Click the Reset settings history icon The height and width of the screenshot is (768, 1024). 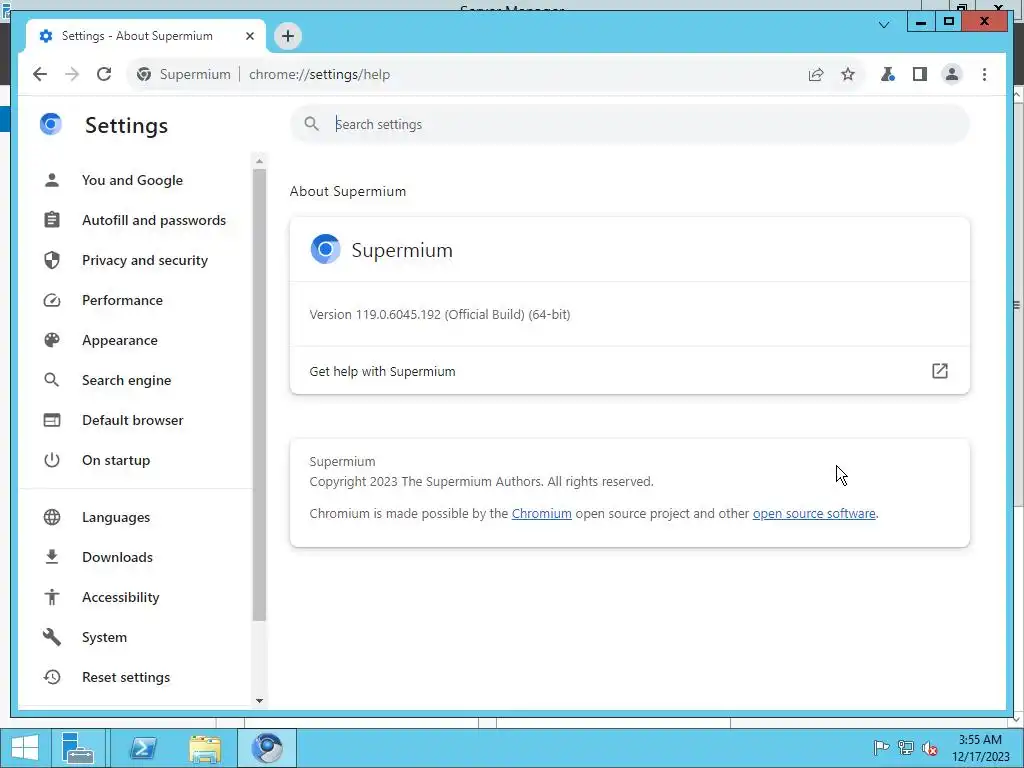pyautogui.click(x=52, y=677)
